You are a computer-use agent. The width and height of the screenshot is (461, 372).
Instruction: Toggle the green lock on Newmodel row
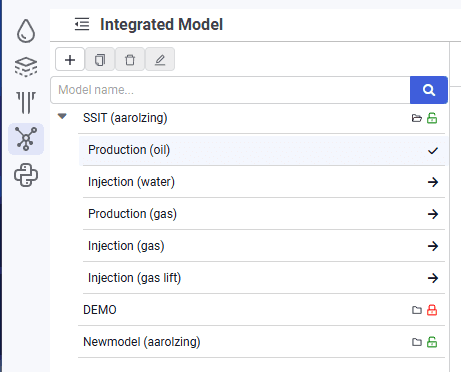point(432,342)
